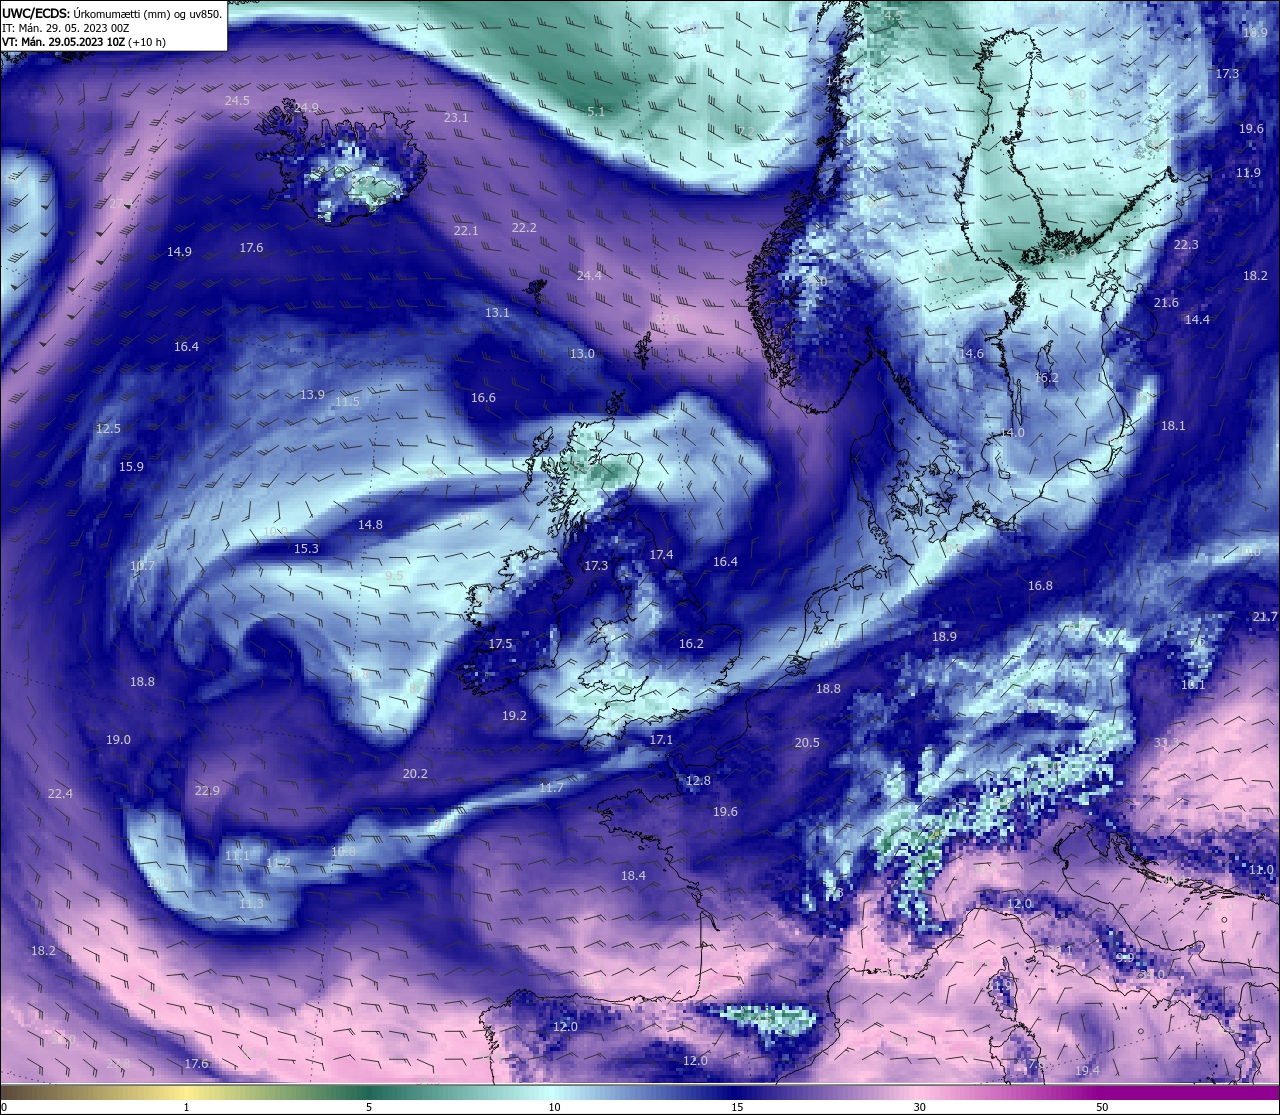Click the 17.5 value over Ireland
The width and height of the screenshot is (1280, 1115).
tap(500, 643)
